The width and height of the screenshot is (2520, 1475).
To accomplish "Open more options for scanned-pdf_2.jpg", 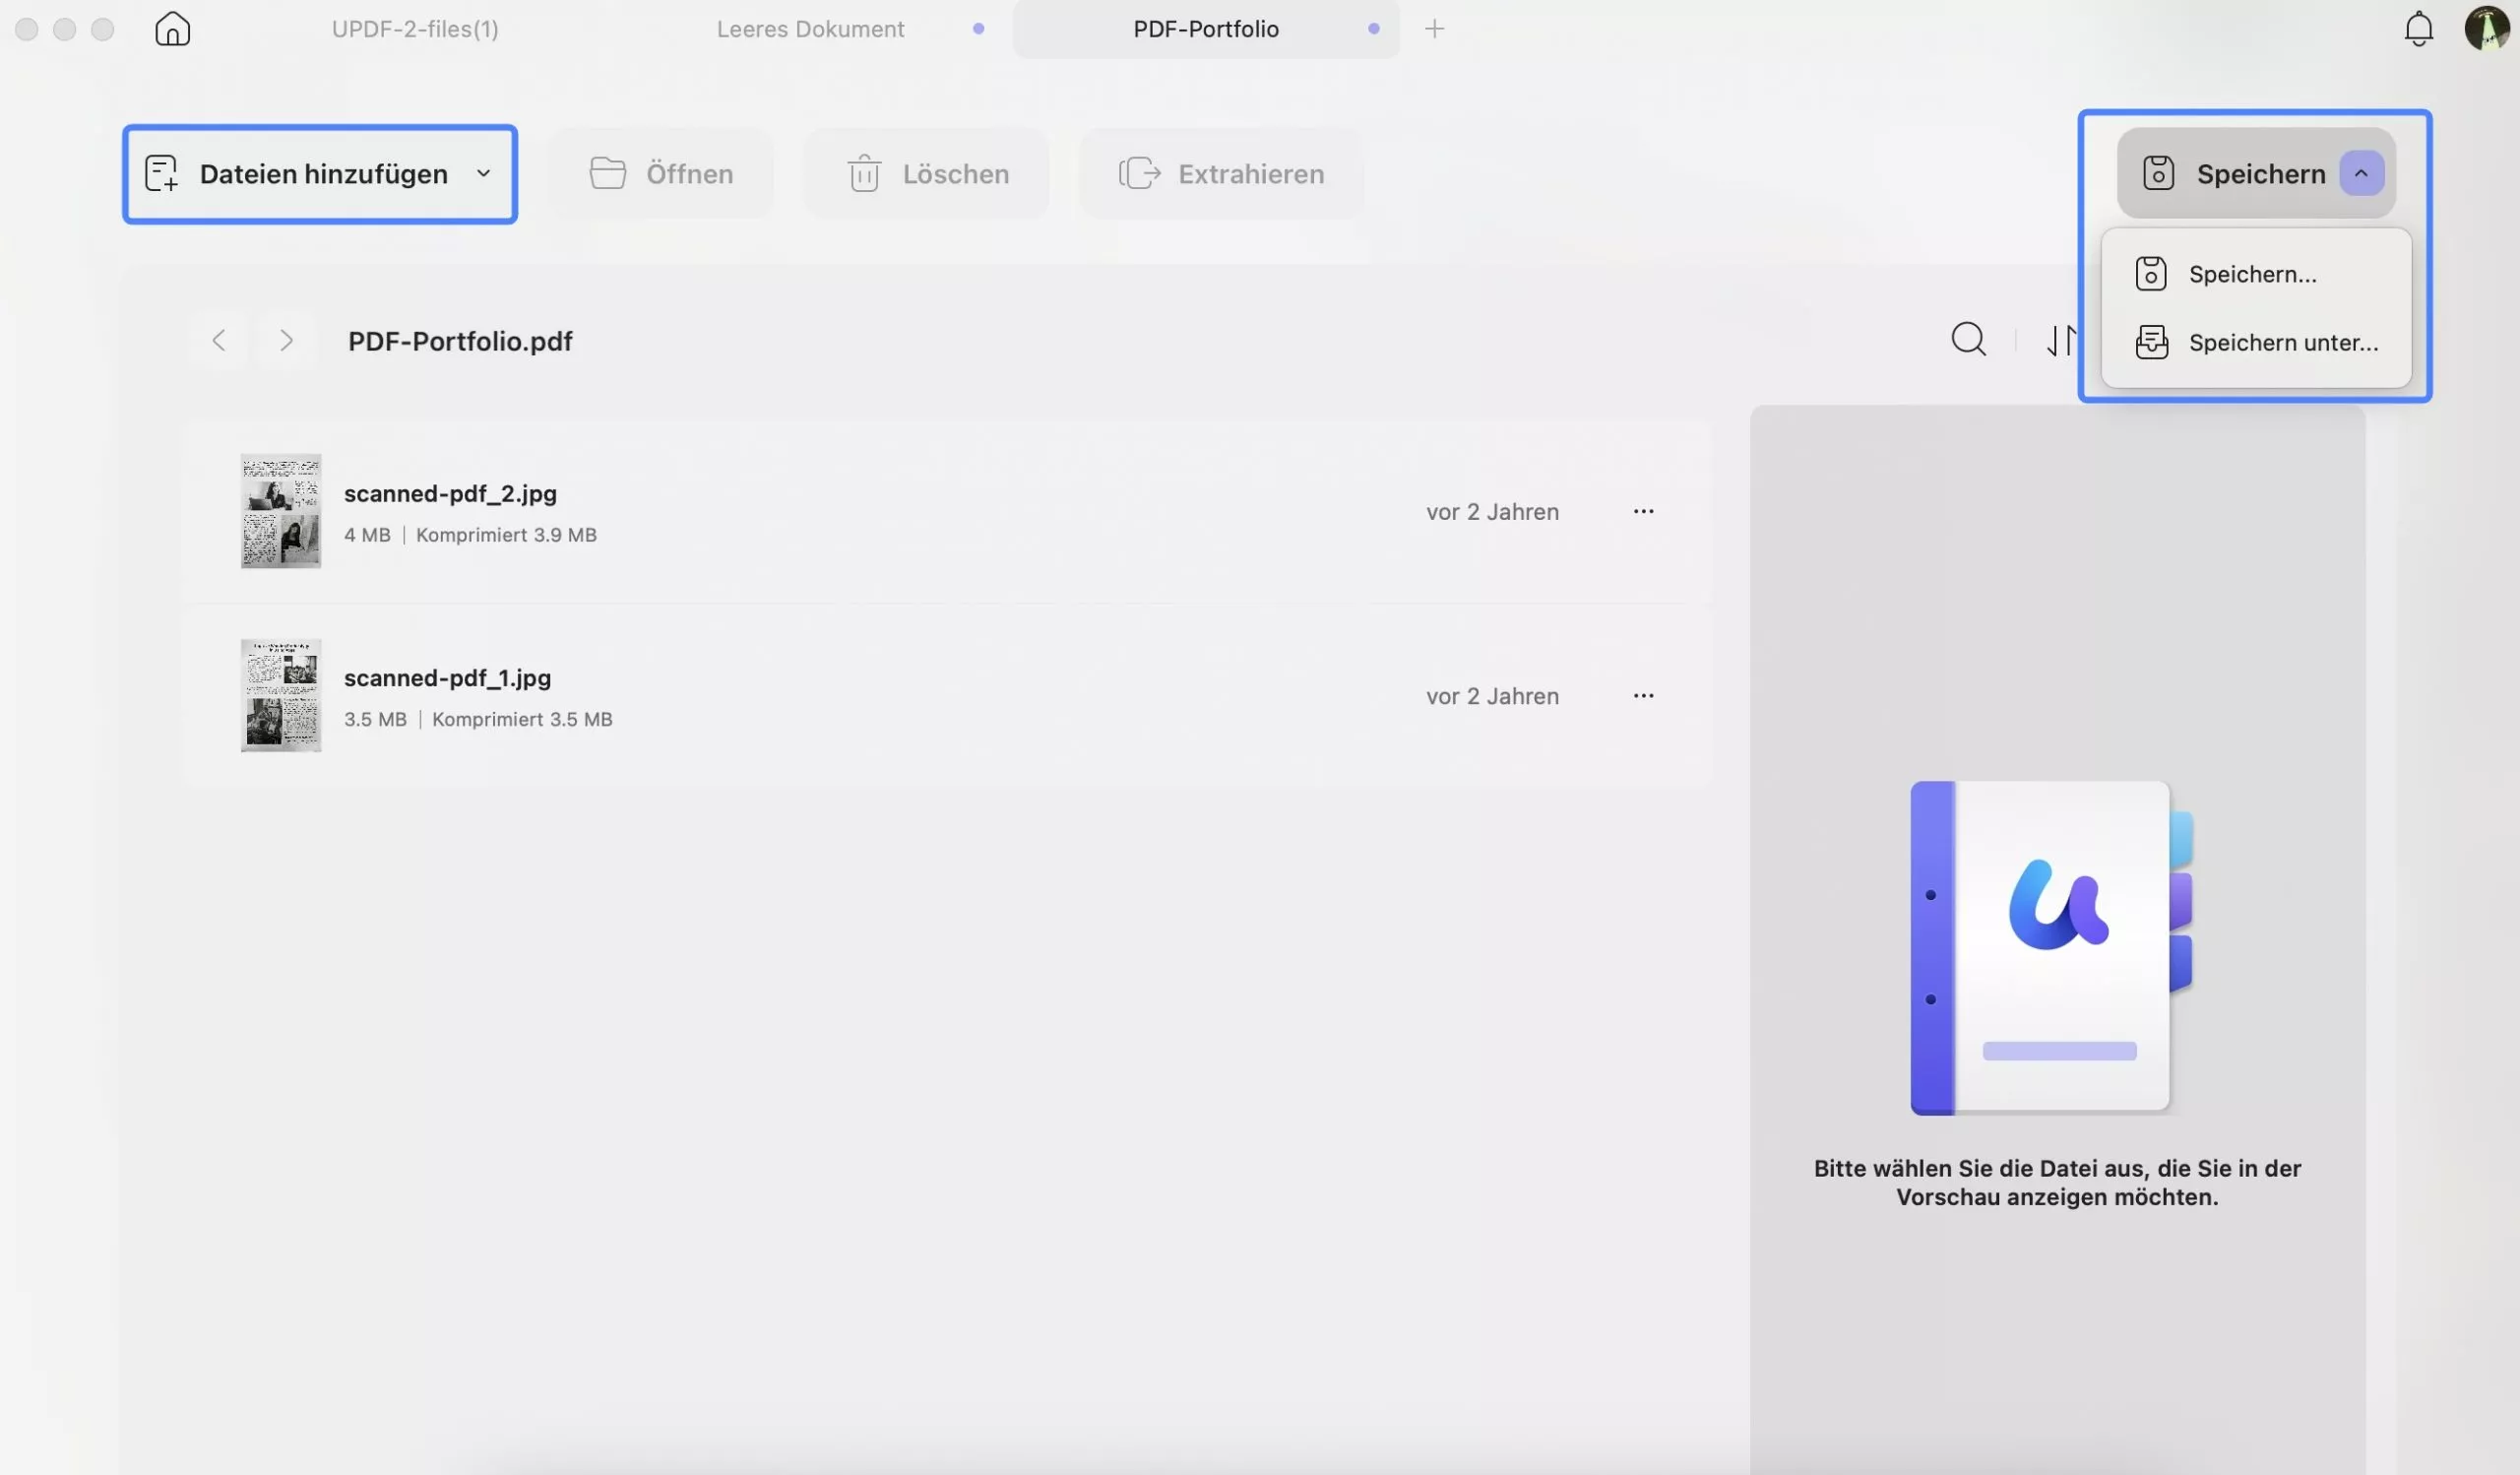I will 1643,512.
